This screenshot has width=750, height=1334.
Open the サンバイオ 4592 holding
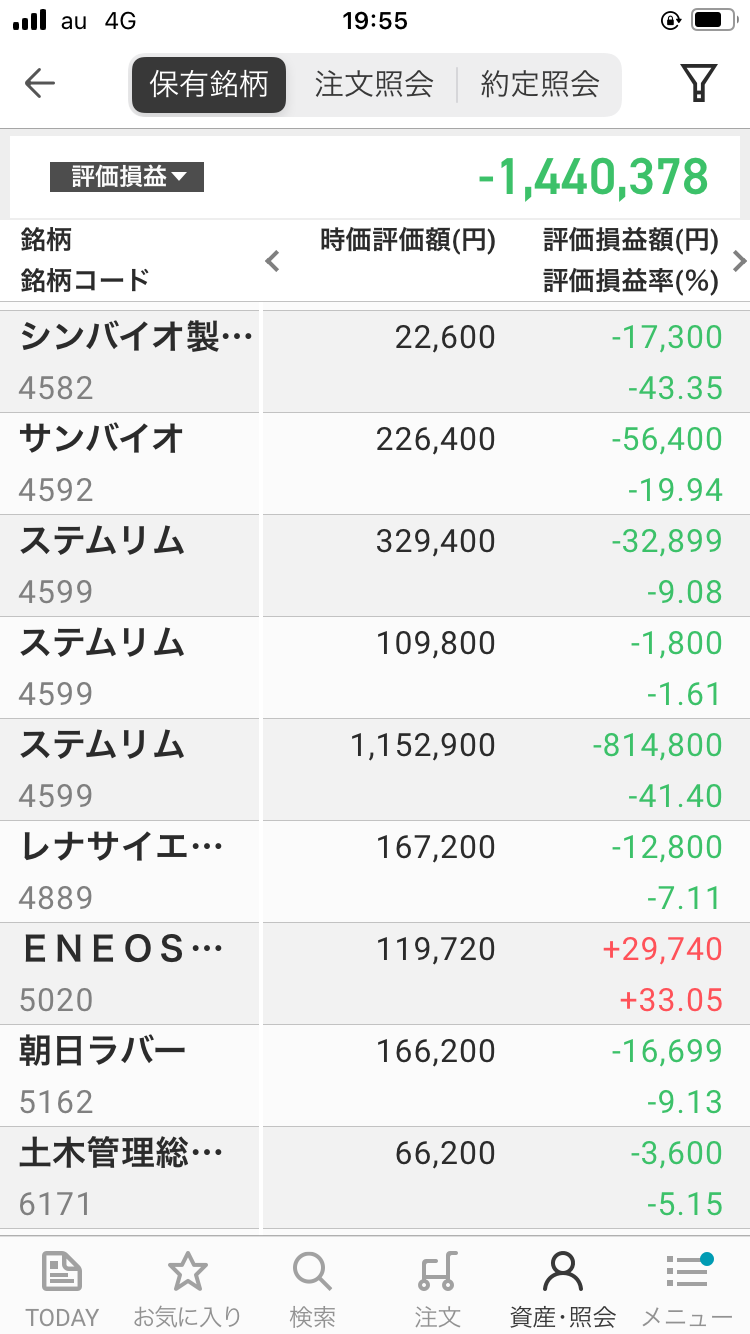(375, 464)
